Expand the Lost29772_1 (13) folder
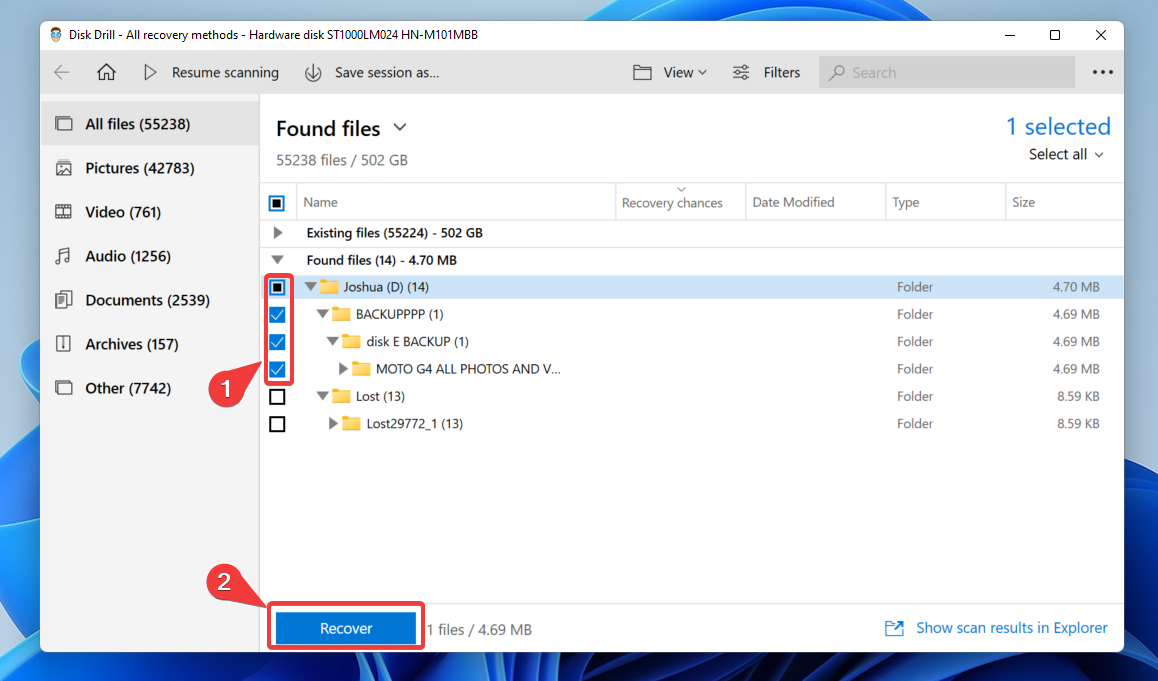This screenshot has height=681, width=1158. 333,423
